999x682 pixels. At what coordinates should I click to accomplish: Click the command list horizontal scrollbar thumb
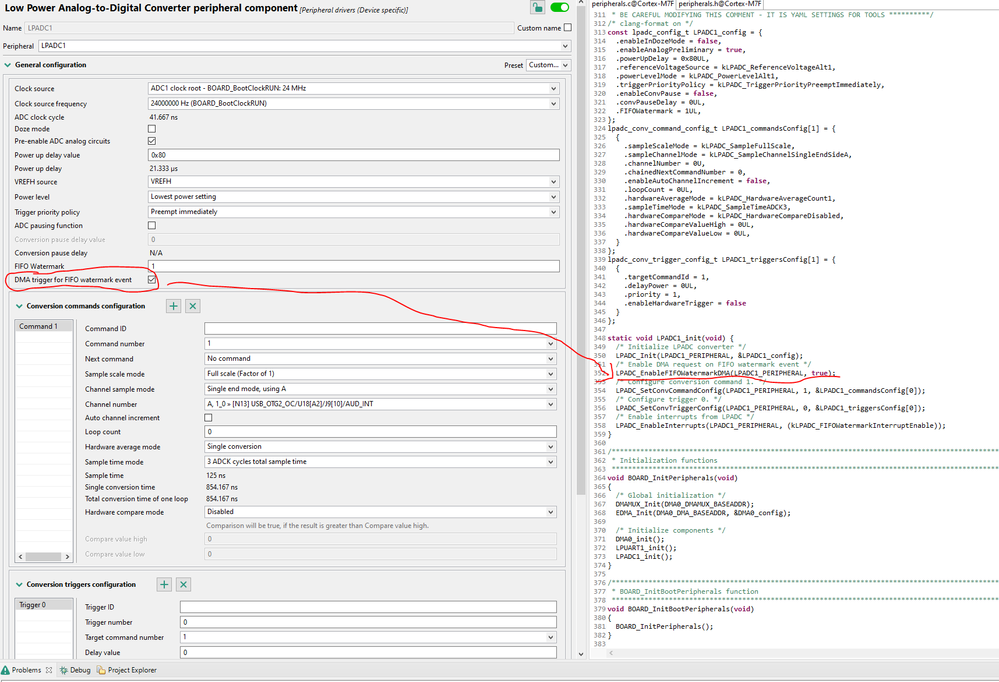(x=43, y=556)
